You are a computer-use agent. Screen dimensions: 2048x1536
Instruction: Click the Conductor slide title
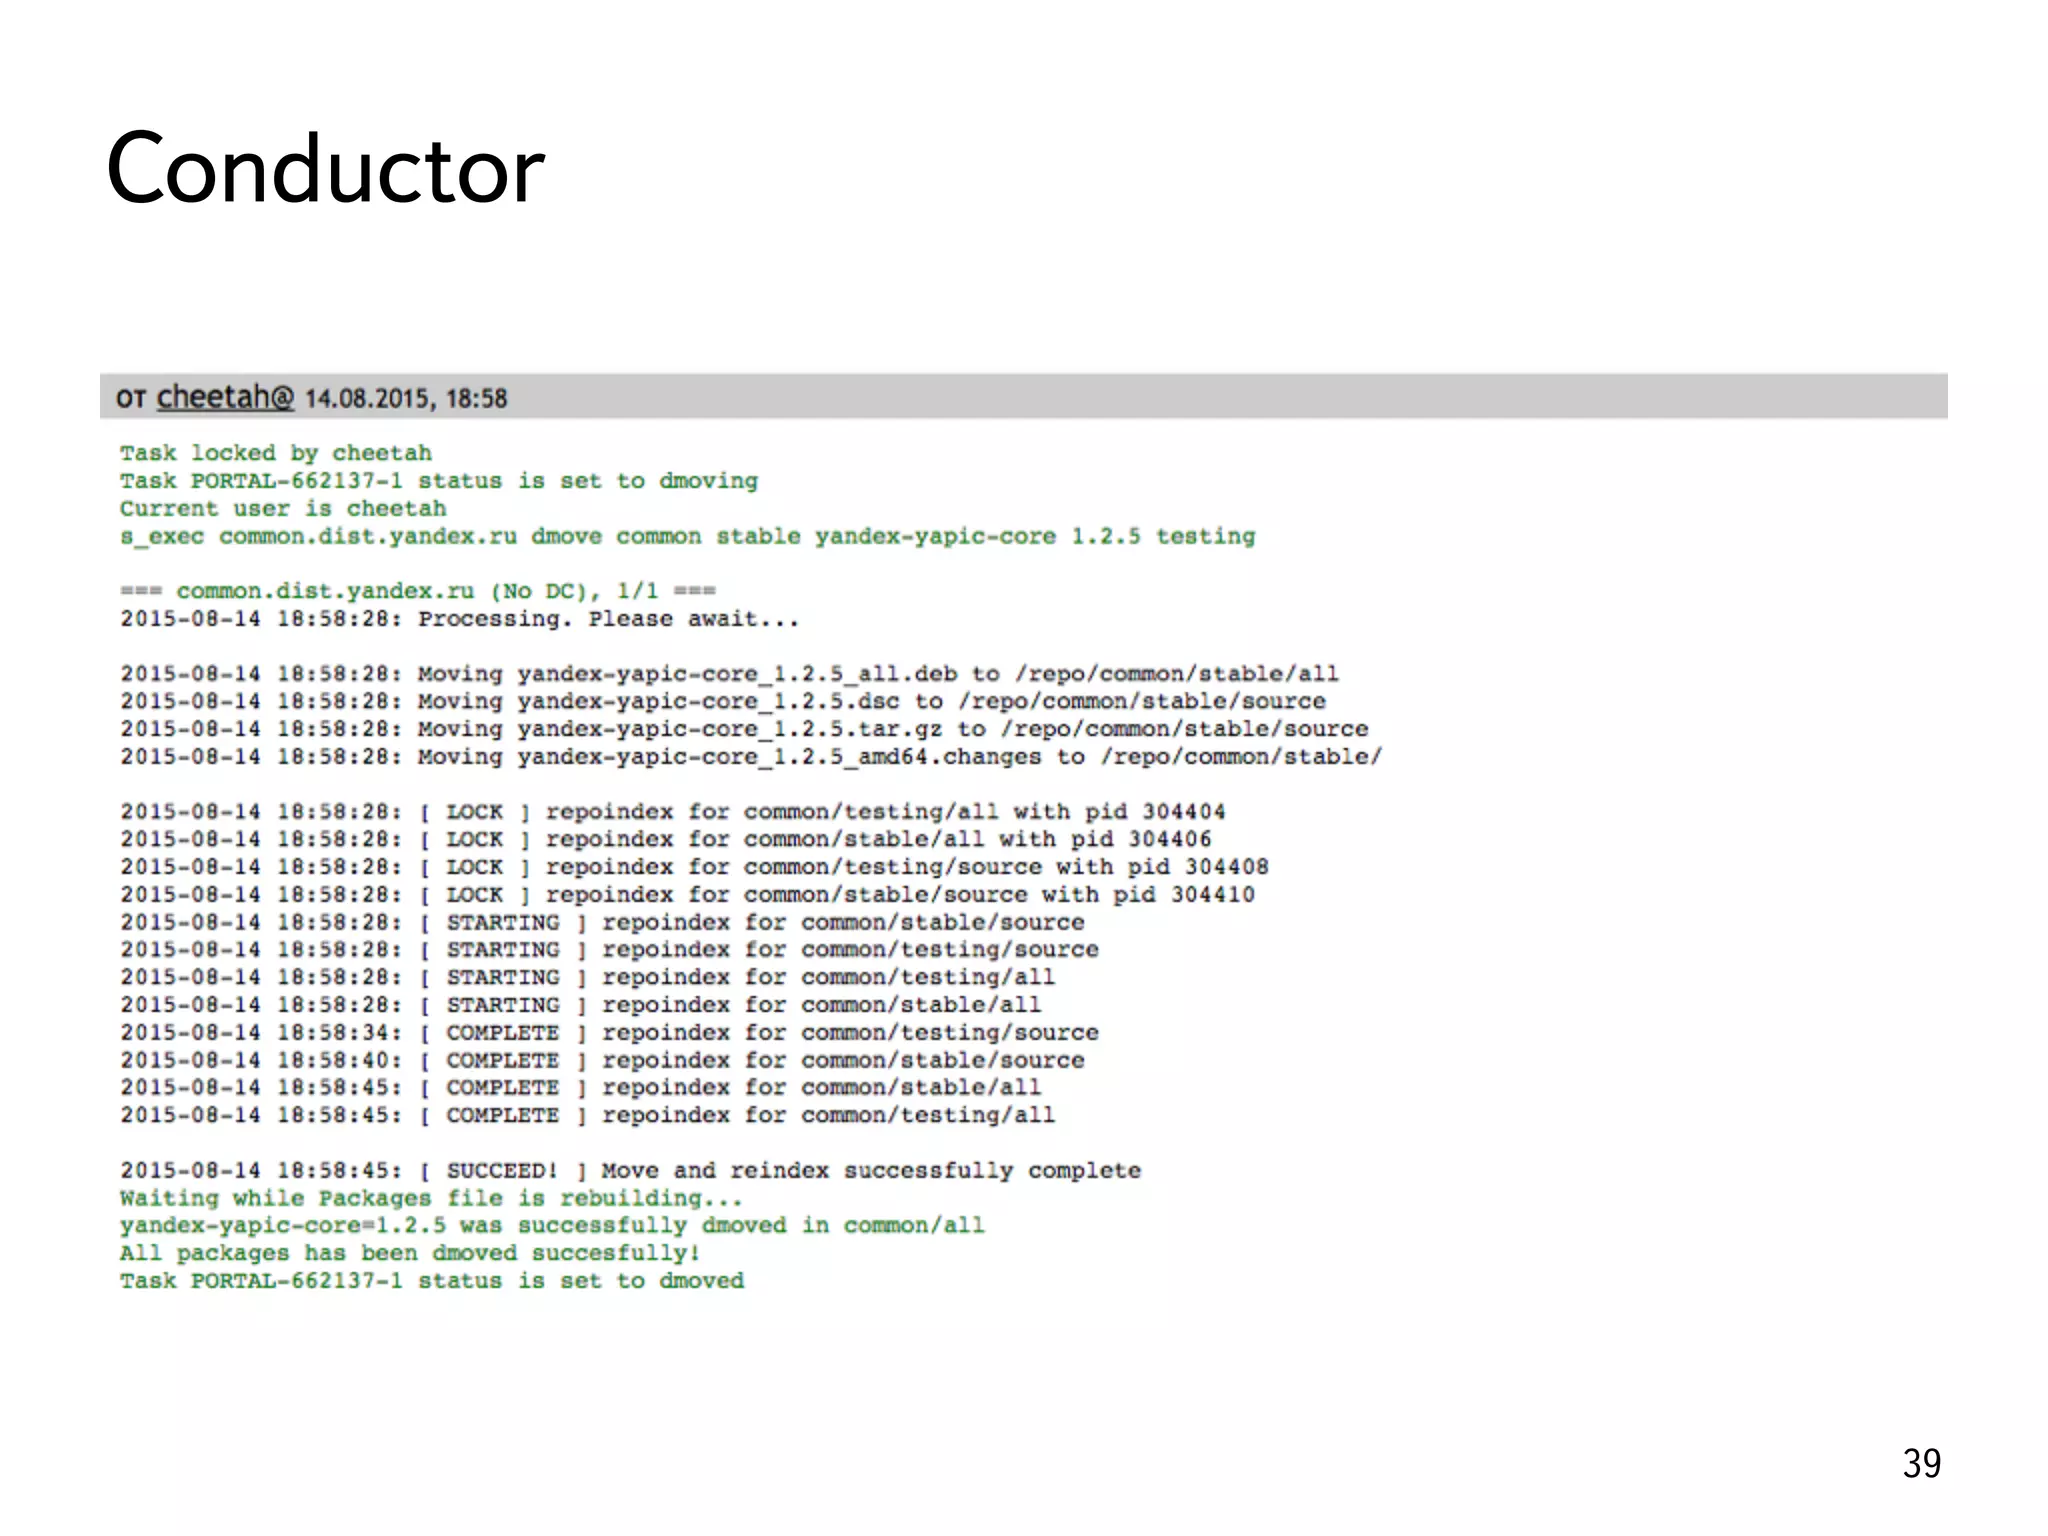tap(325, 169)
